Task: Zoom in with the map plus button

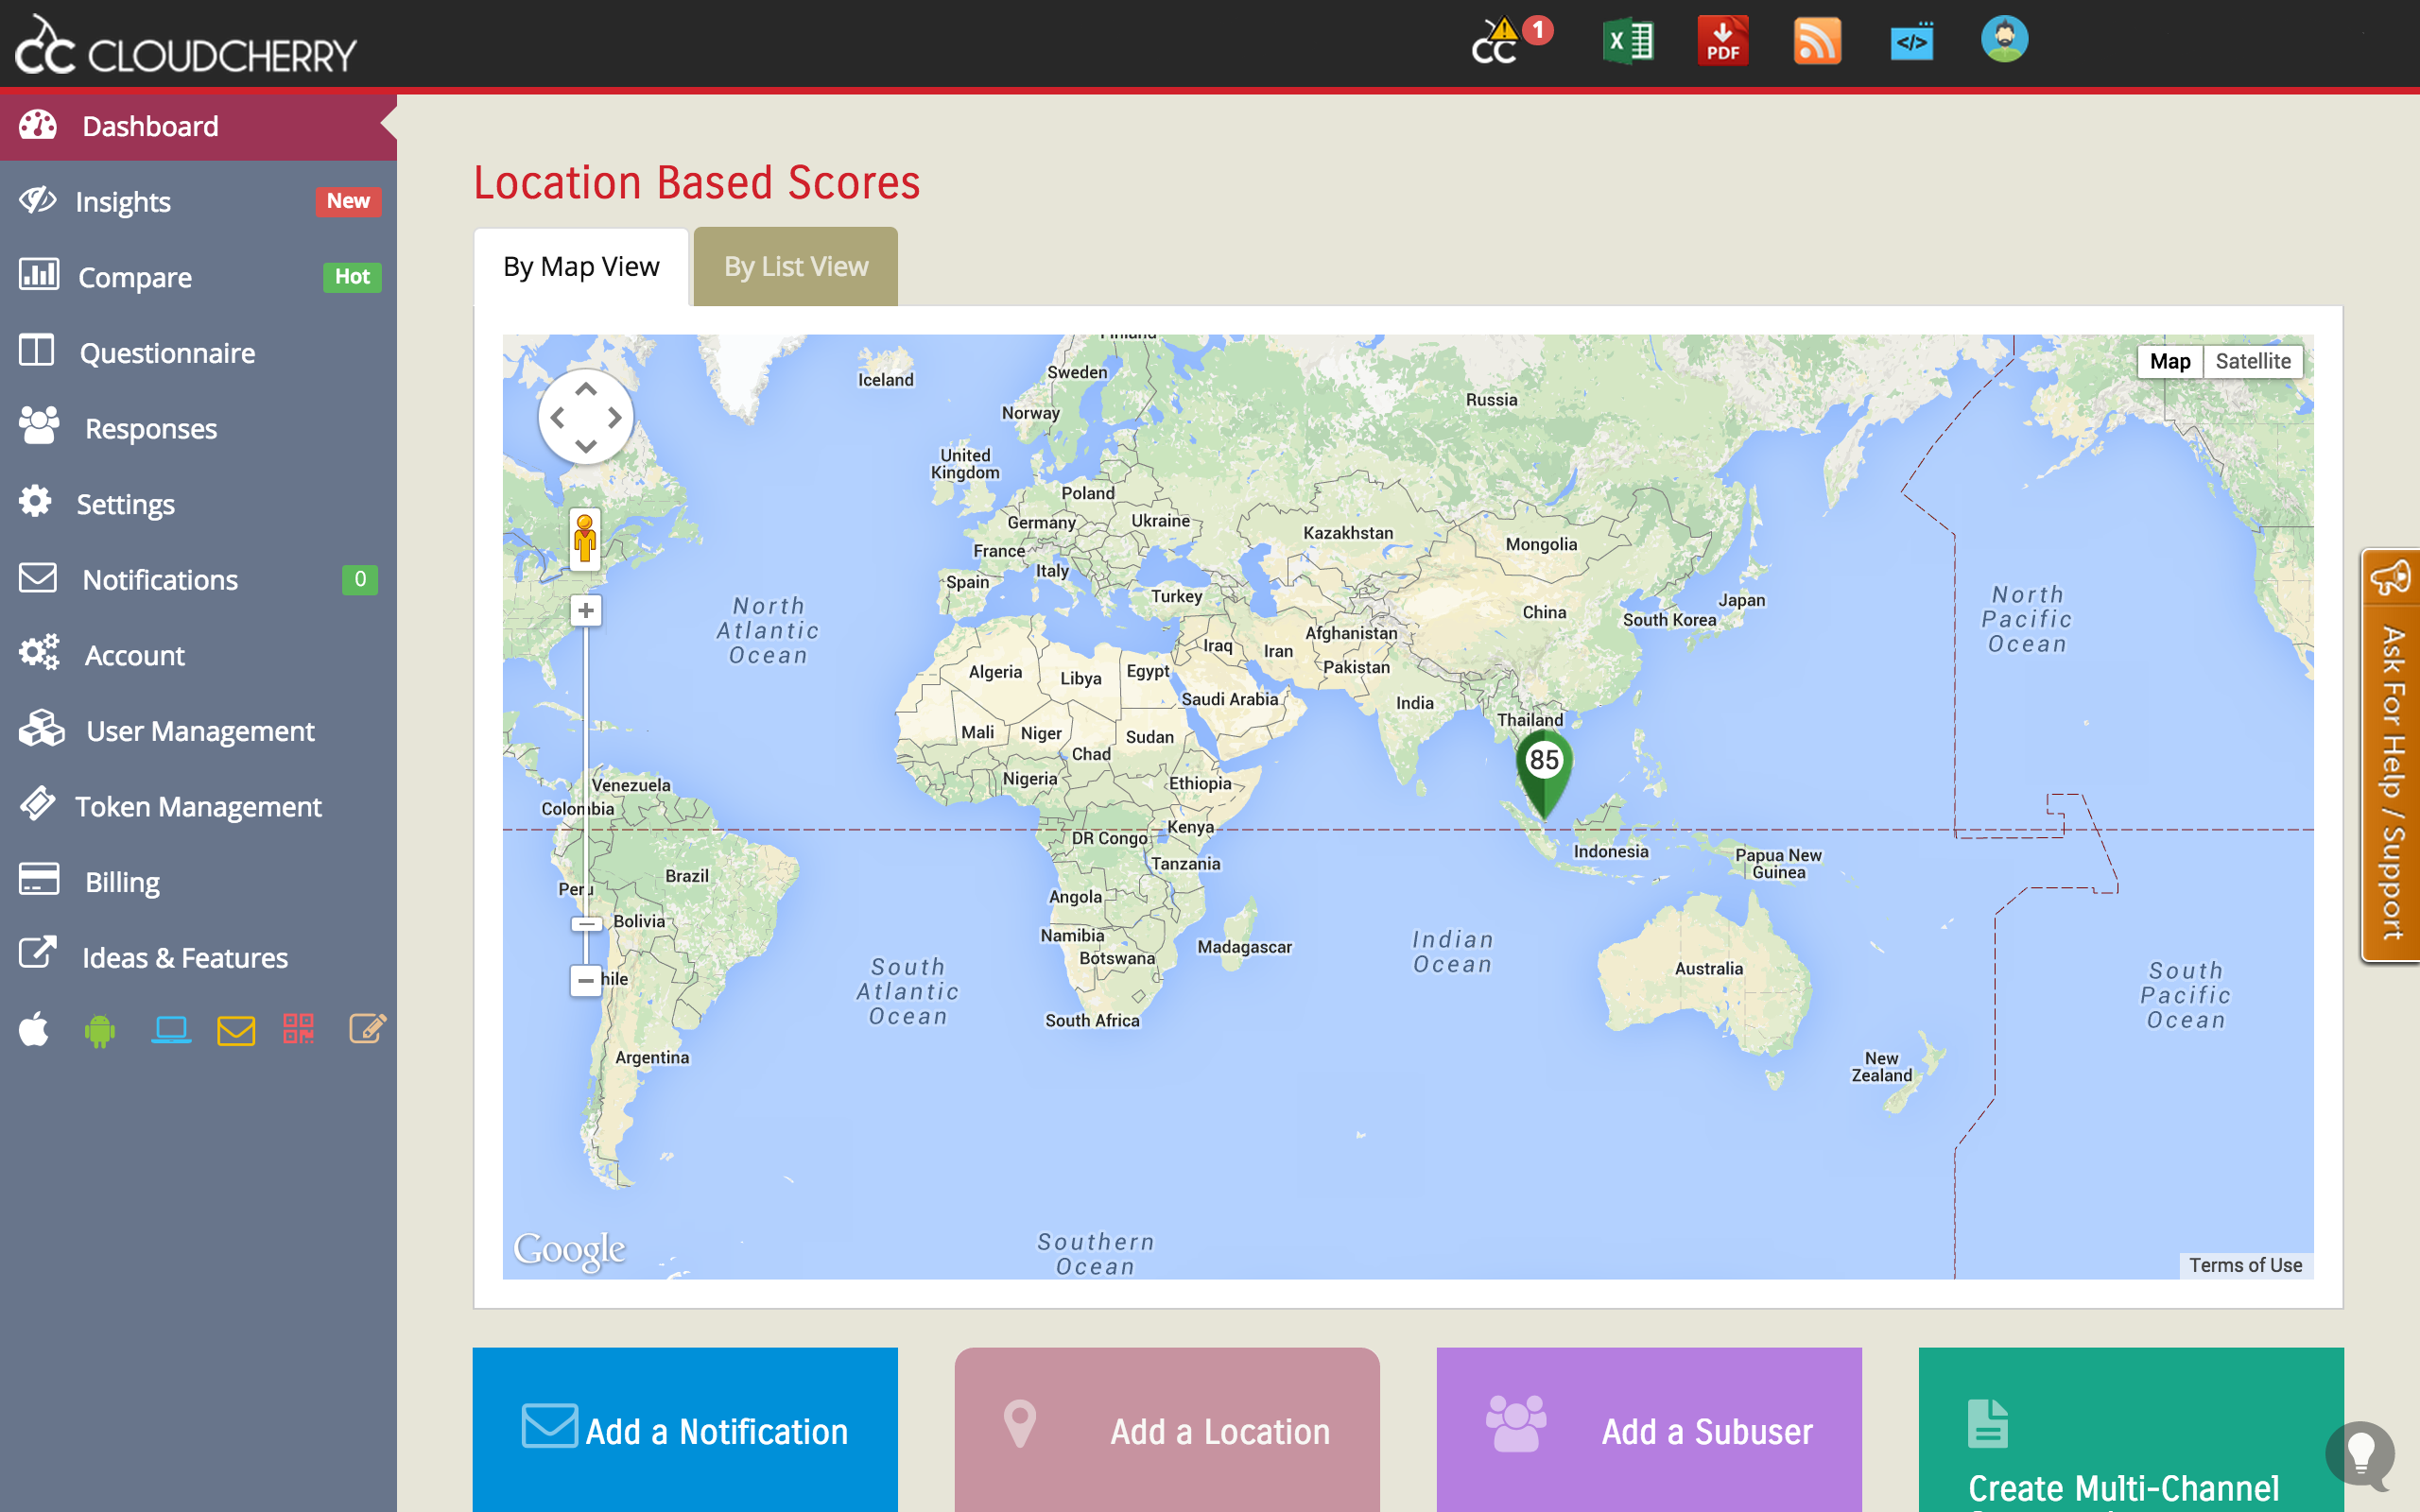Action: pos(586,610)
